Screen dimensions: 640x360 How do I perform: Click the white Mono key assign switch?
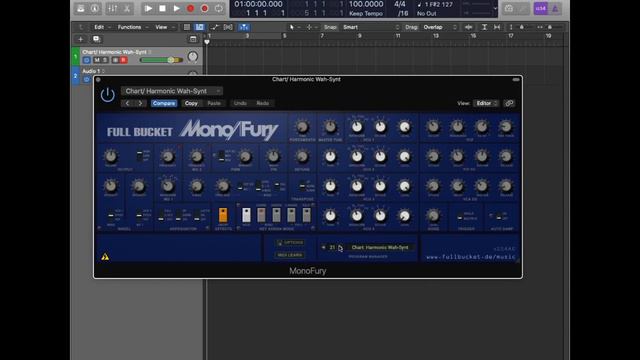tap(246, 215)
